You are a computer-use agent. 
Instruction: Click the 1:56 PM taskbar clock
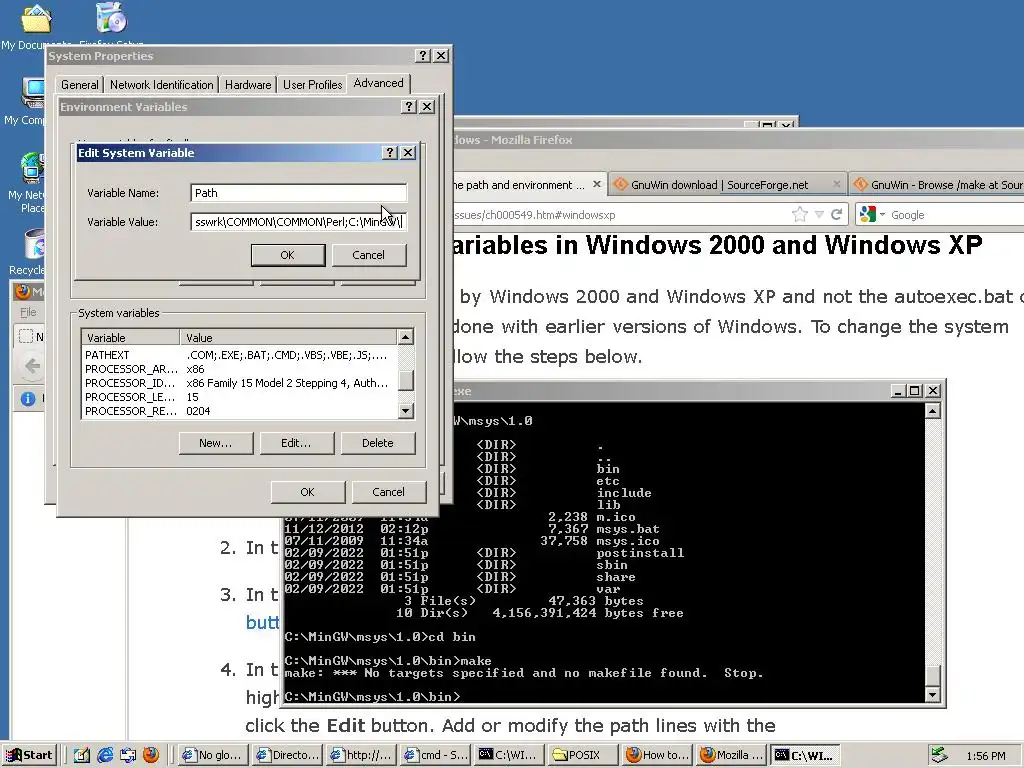coord(985,756)
